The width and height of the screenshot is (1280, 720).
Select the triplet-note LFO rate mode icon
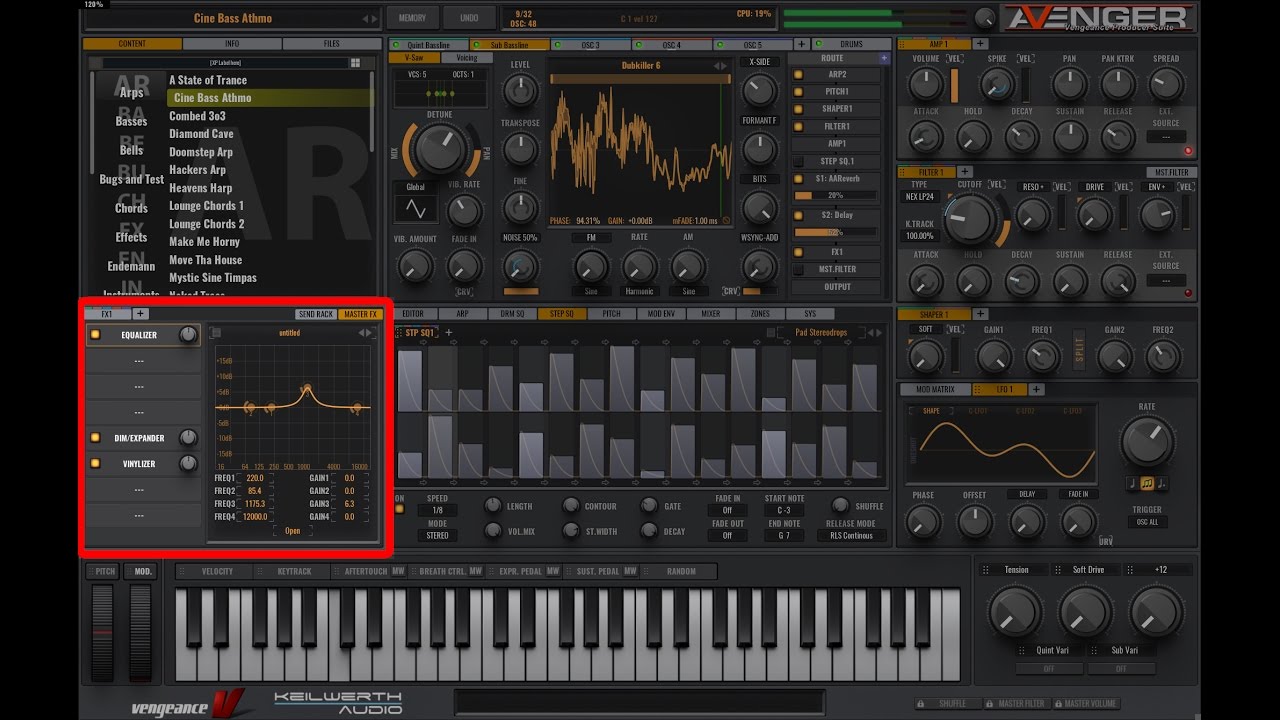pyautogui.click(x=1146, y=484)
